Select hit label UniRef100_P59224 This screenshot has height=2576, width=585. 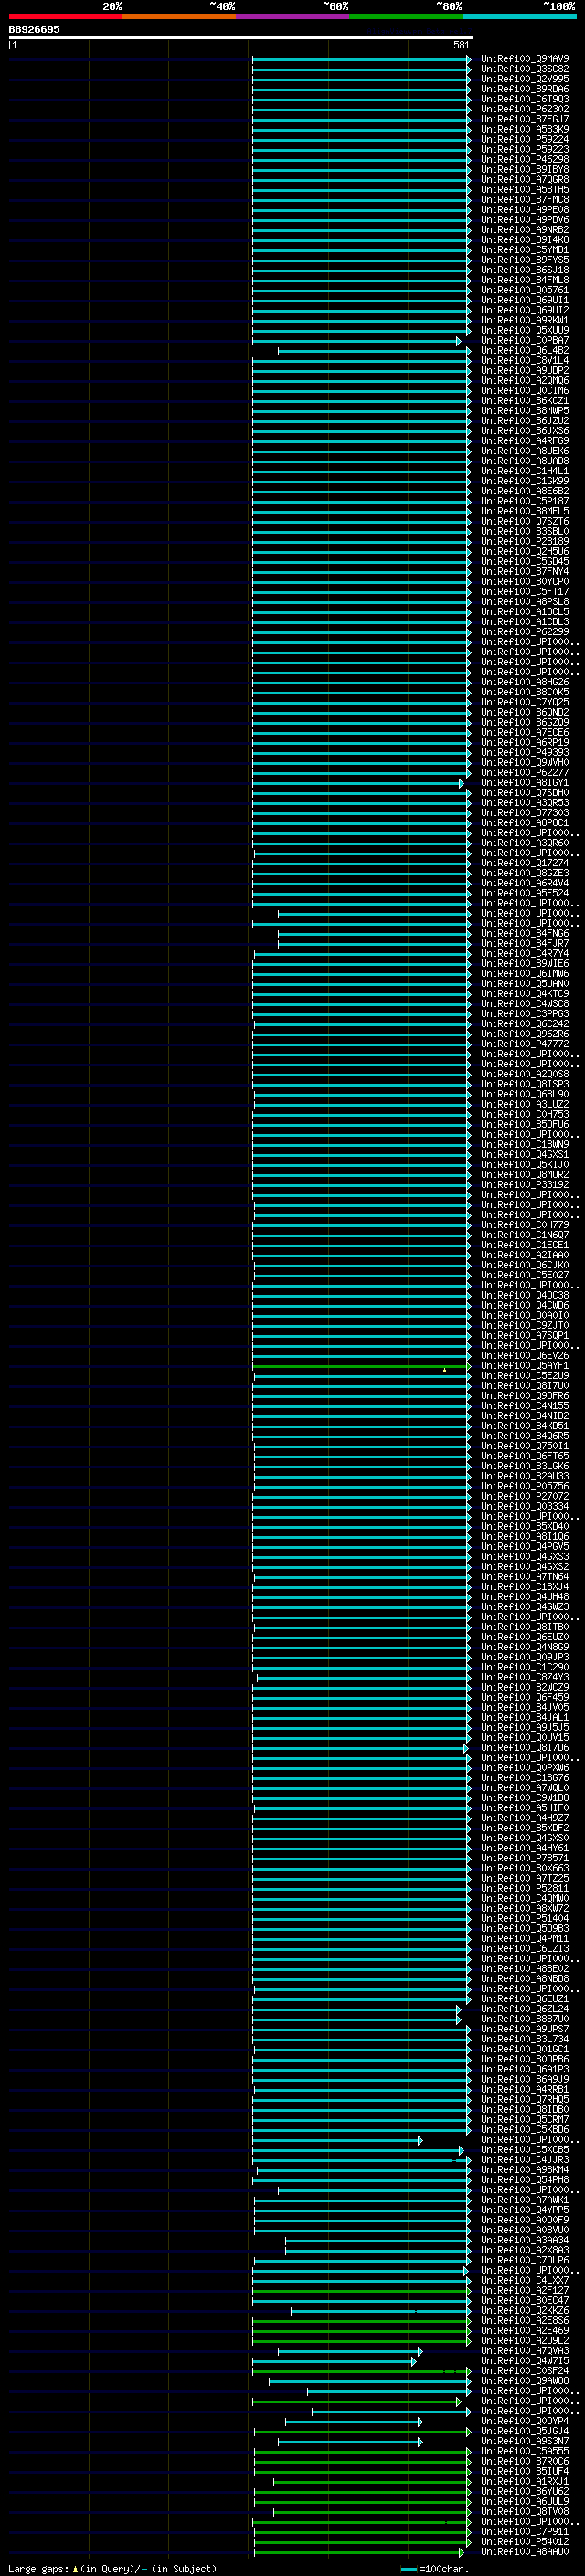[x=525, y=139]
